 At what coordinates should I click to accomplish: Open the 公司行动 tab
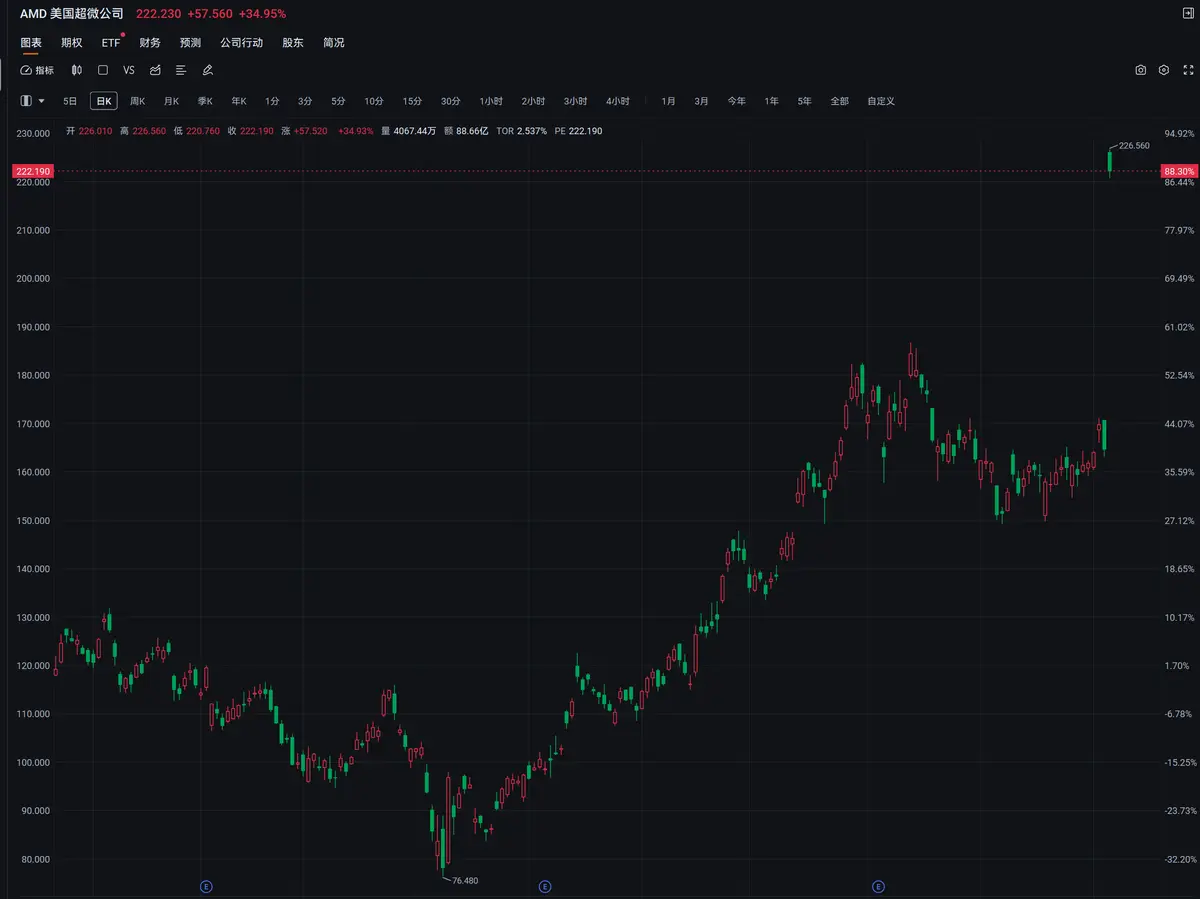(241, 43)
